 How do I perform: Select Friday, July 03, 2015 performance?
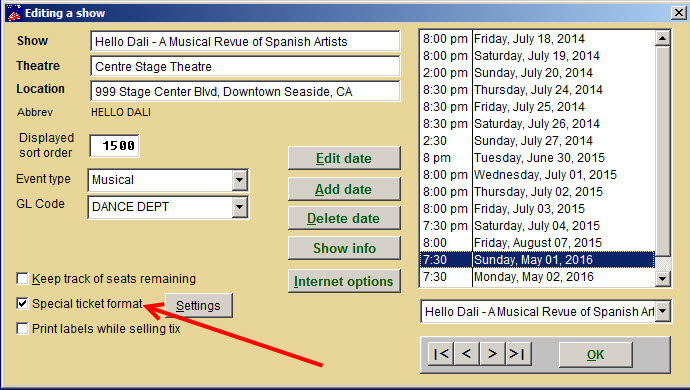[537, 209]
